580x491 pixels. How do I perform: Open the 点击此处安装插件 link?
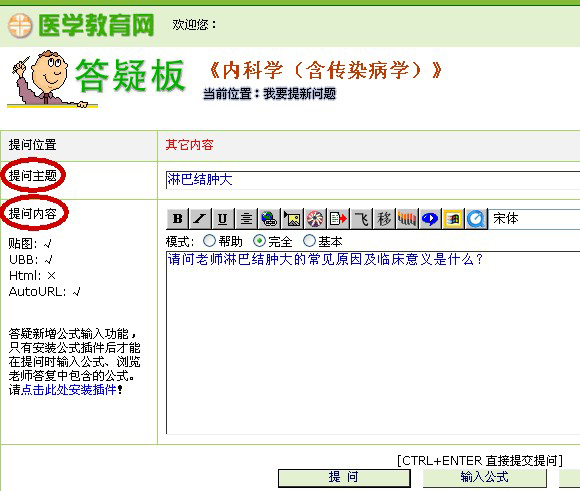pos(69,390)
